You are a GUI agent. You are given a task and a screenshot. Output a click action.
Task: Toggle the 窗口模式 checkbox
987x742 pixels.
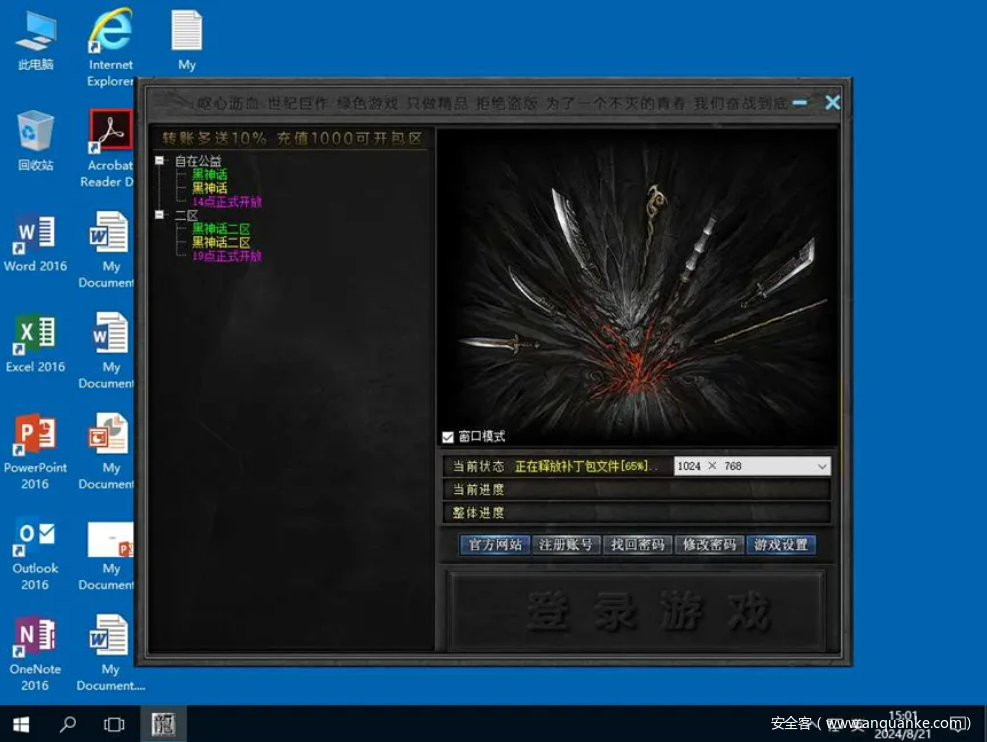click(x=448, y=437)
